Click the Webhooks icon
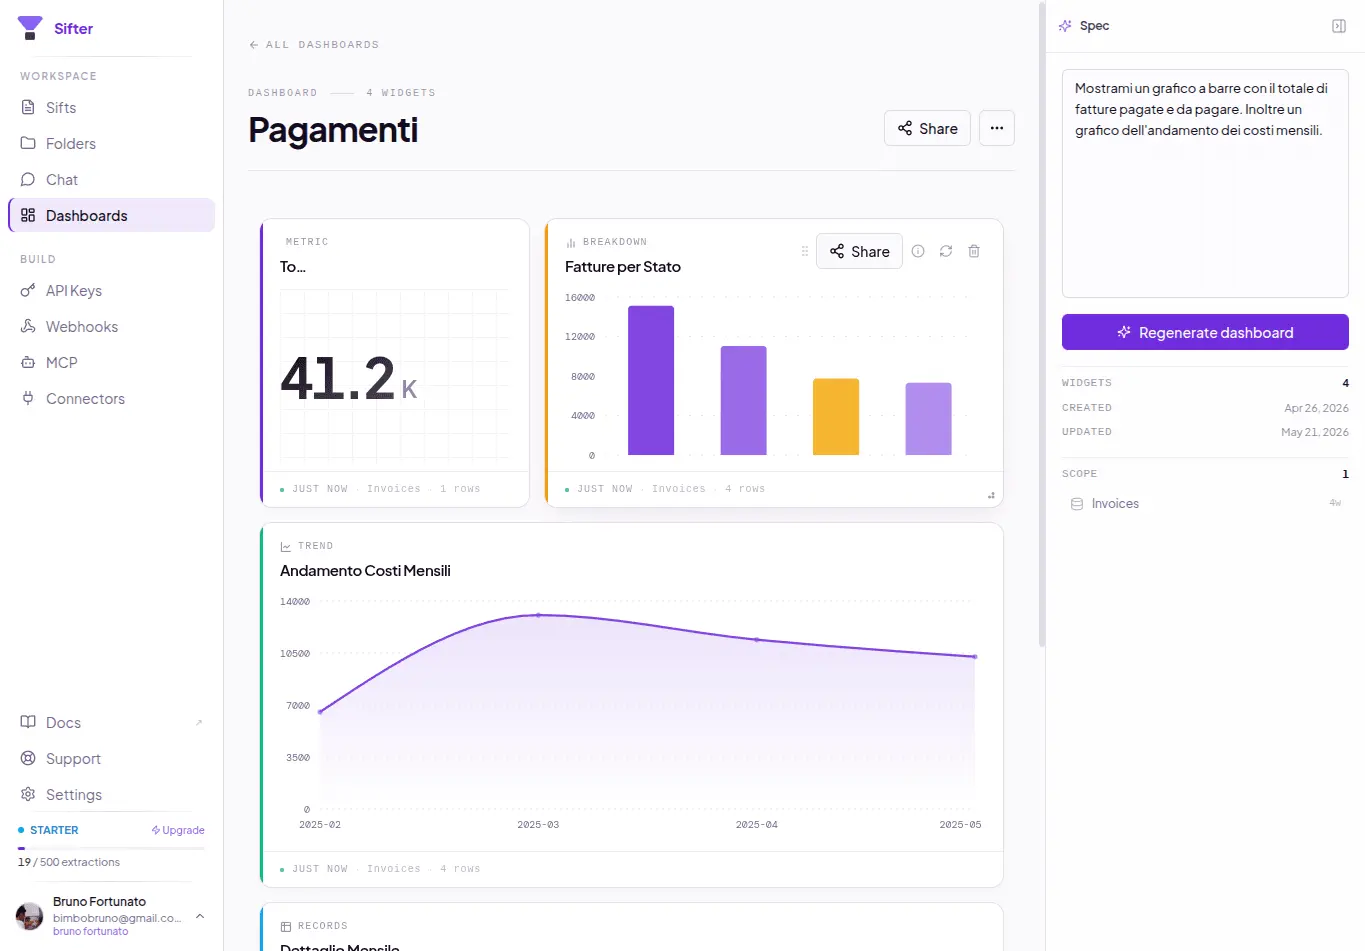 pyautogui.click(x=28, y=327)
